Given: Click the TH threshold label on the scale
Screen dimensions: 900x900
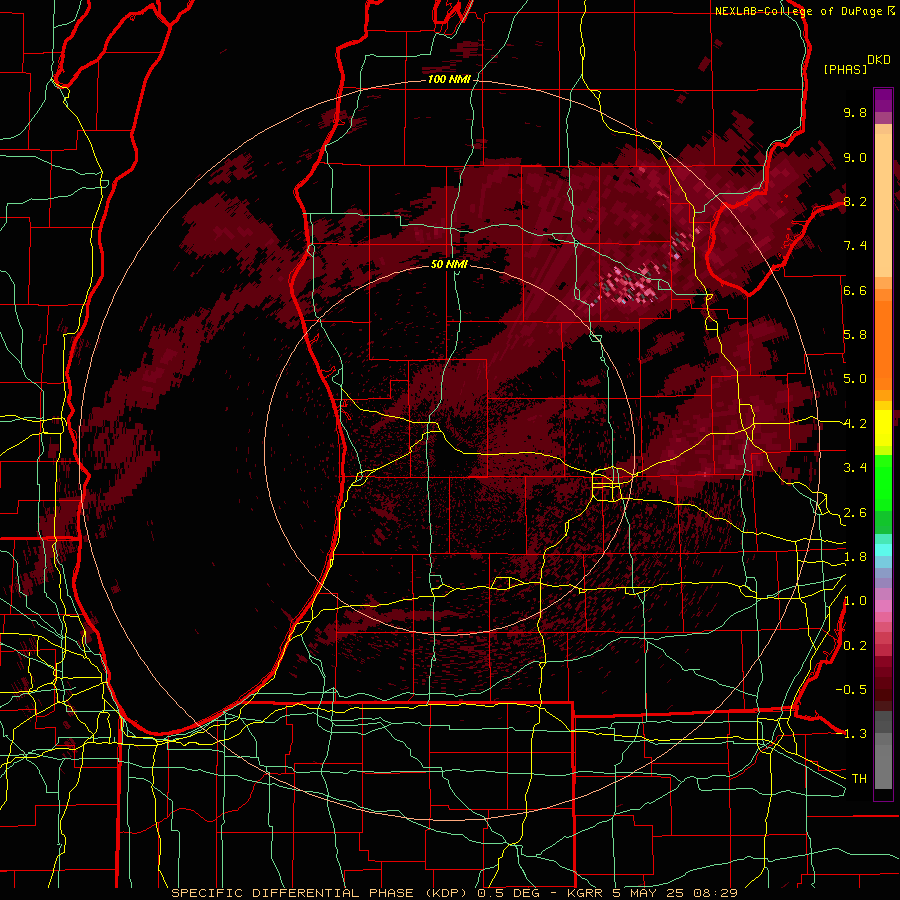Looking at the screenshot, I should click(x=859, y=779).
